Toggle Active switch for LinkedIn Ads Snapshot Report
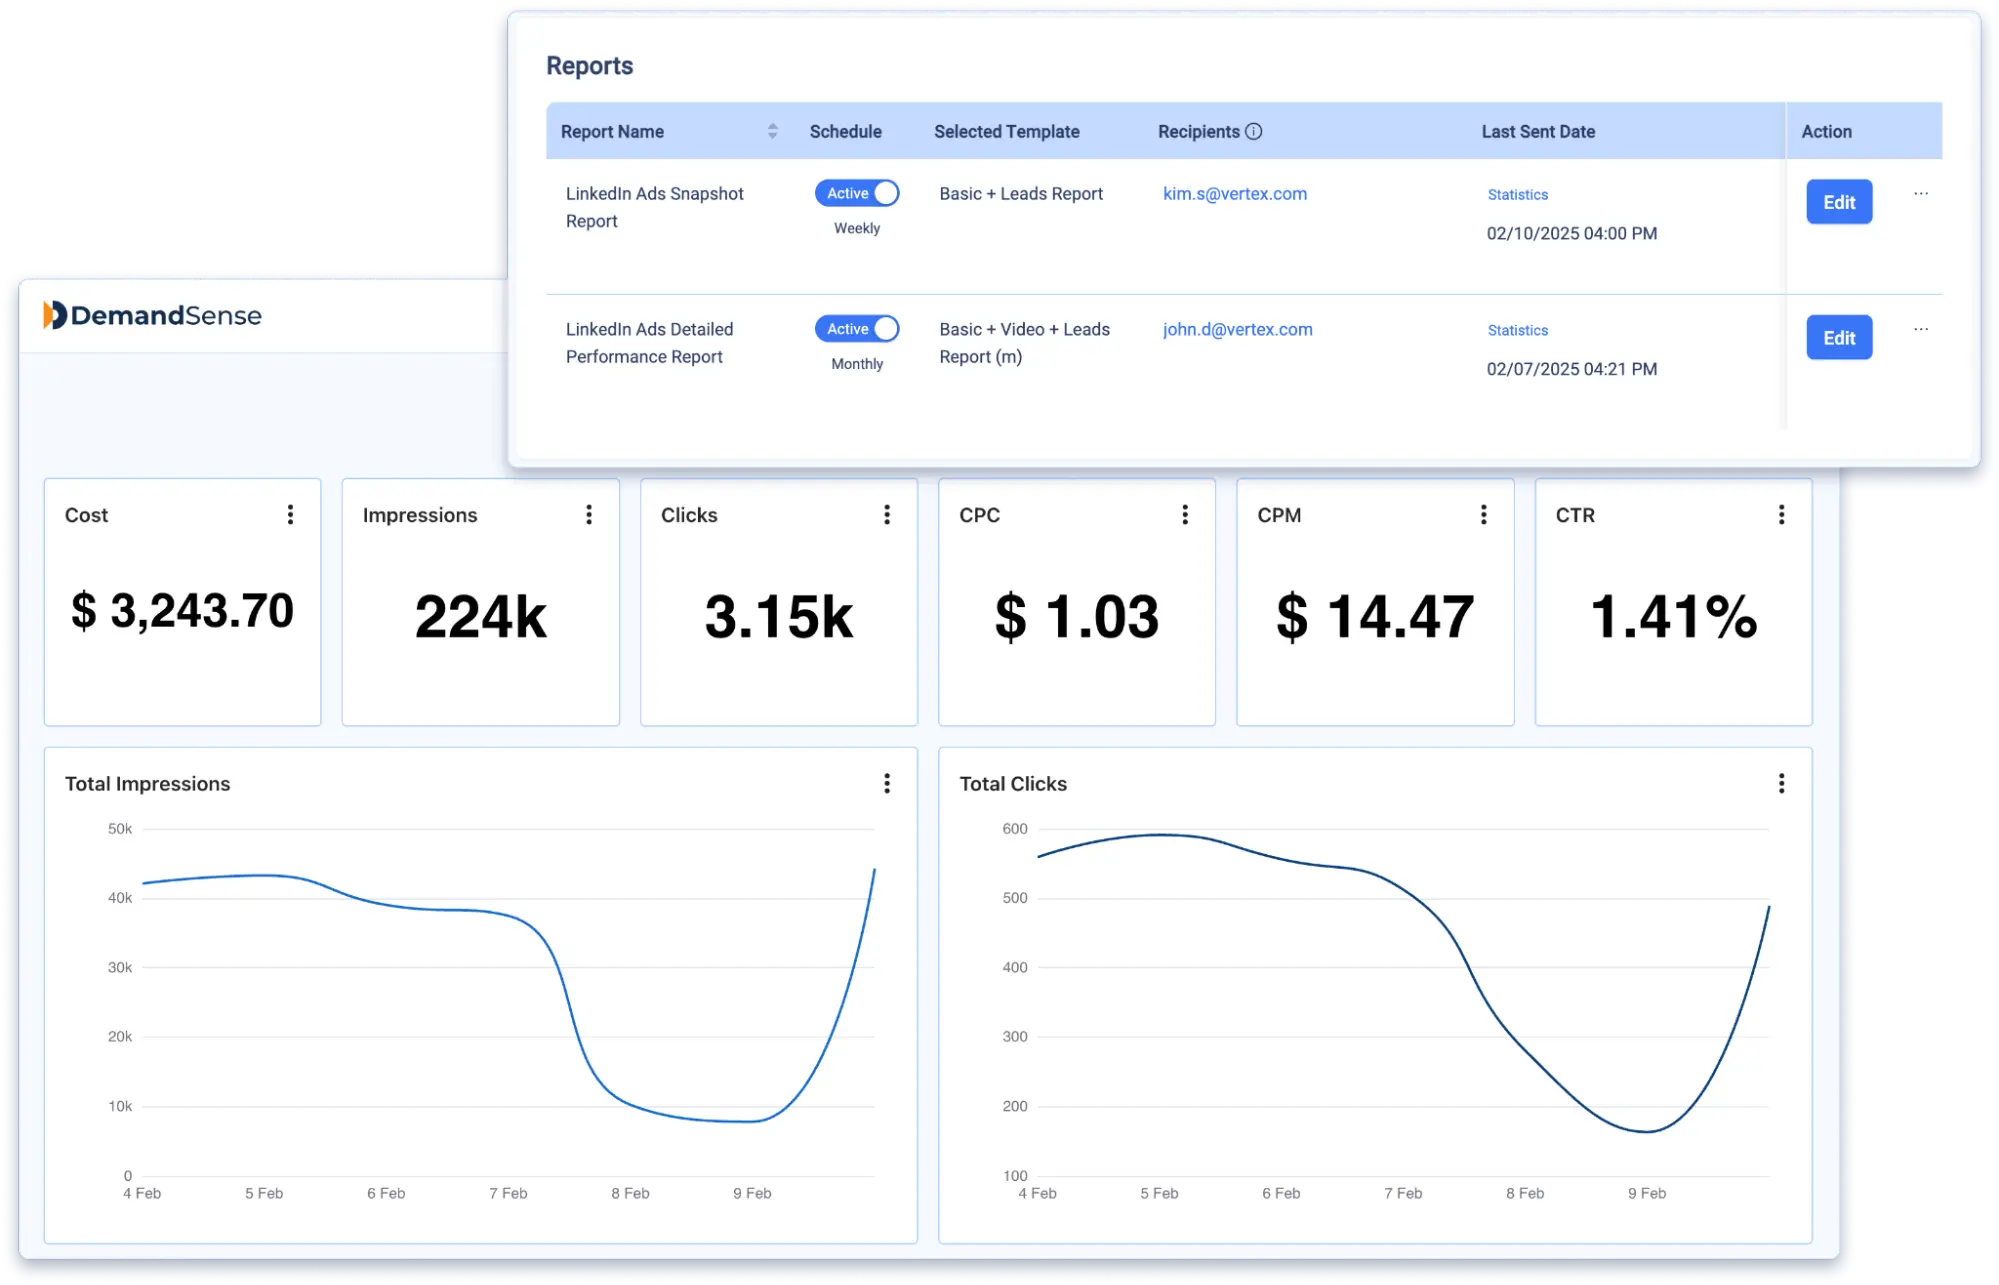 (857, 193)
